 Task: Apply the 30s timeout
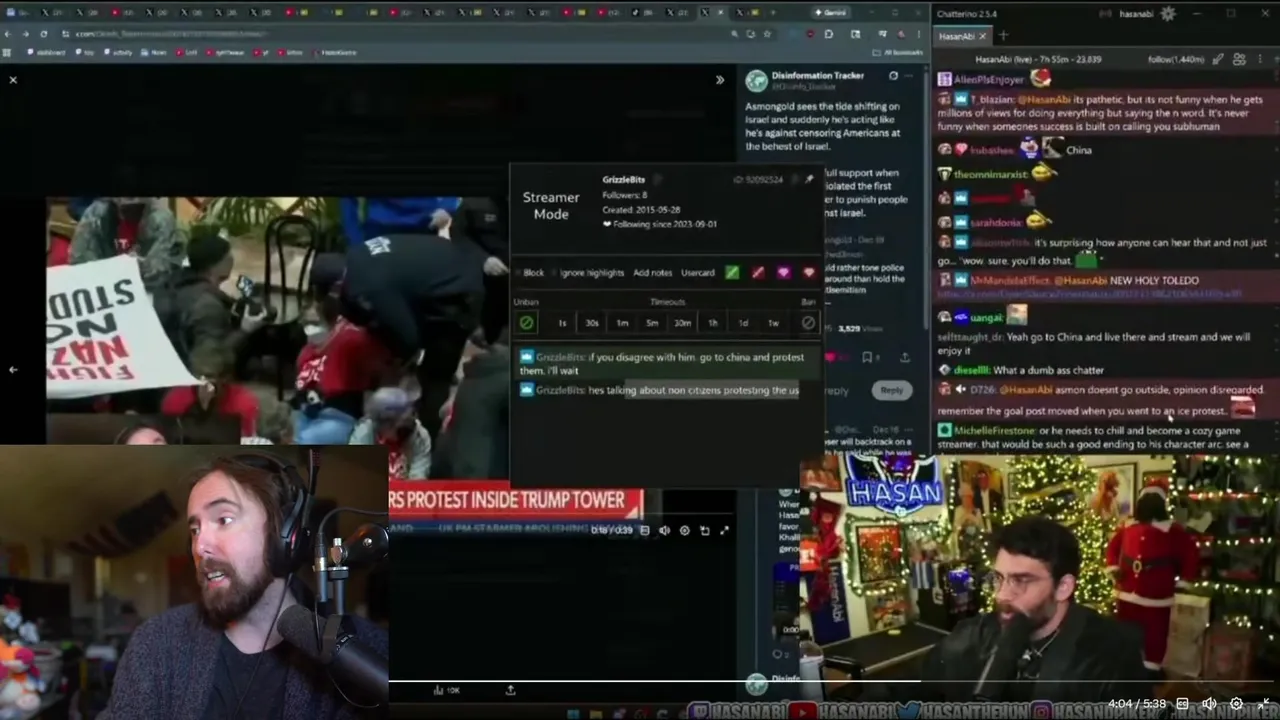coord(592,322)
